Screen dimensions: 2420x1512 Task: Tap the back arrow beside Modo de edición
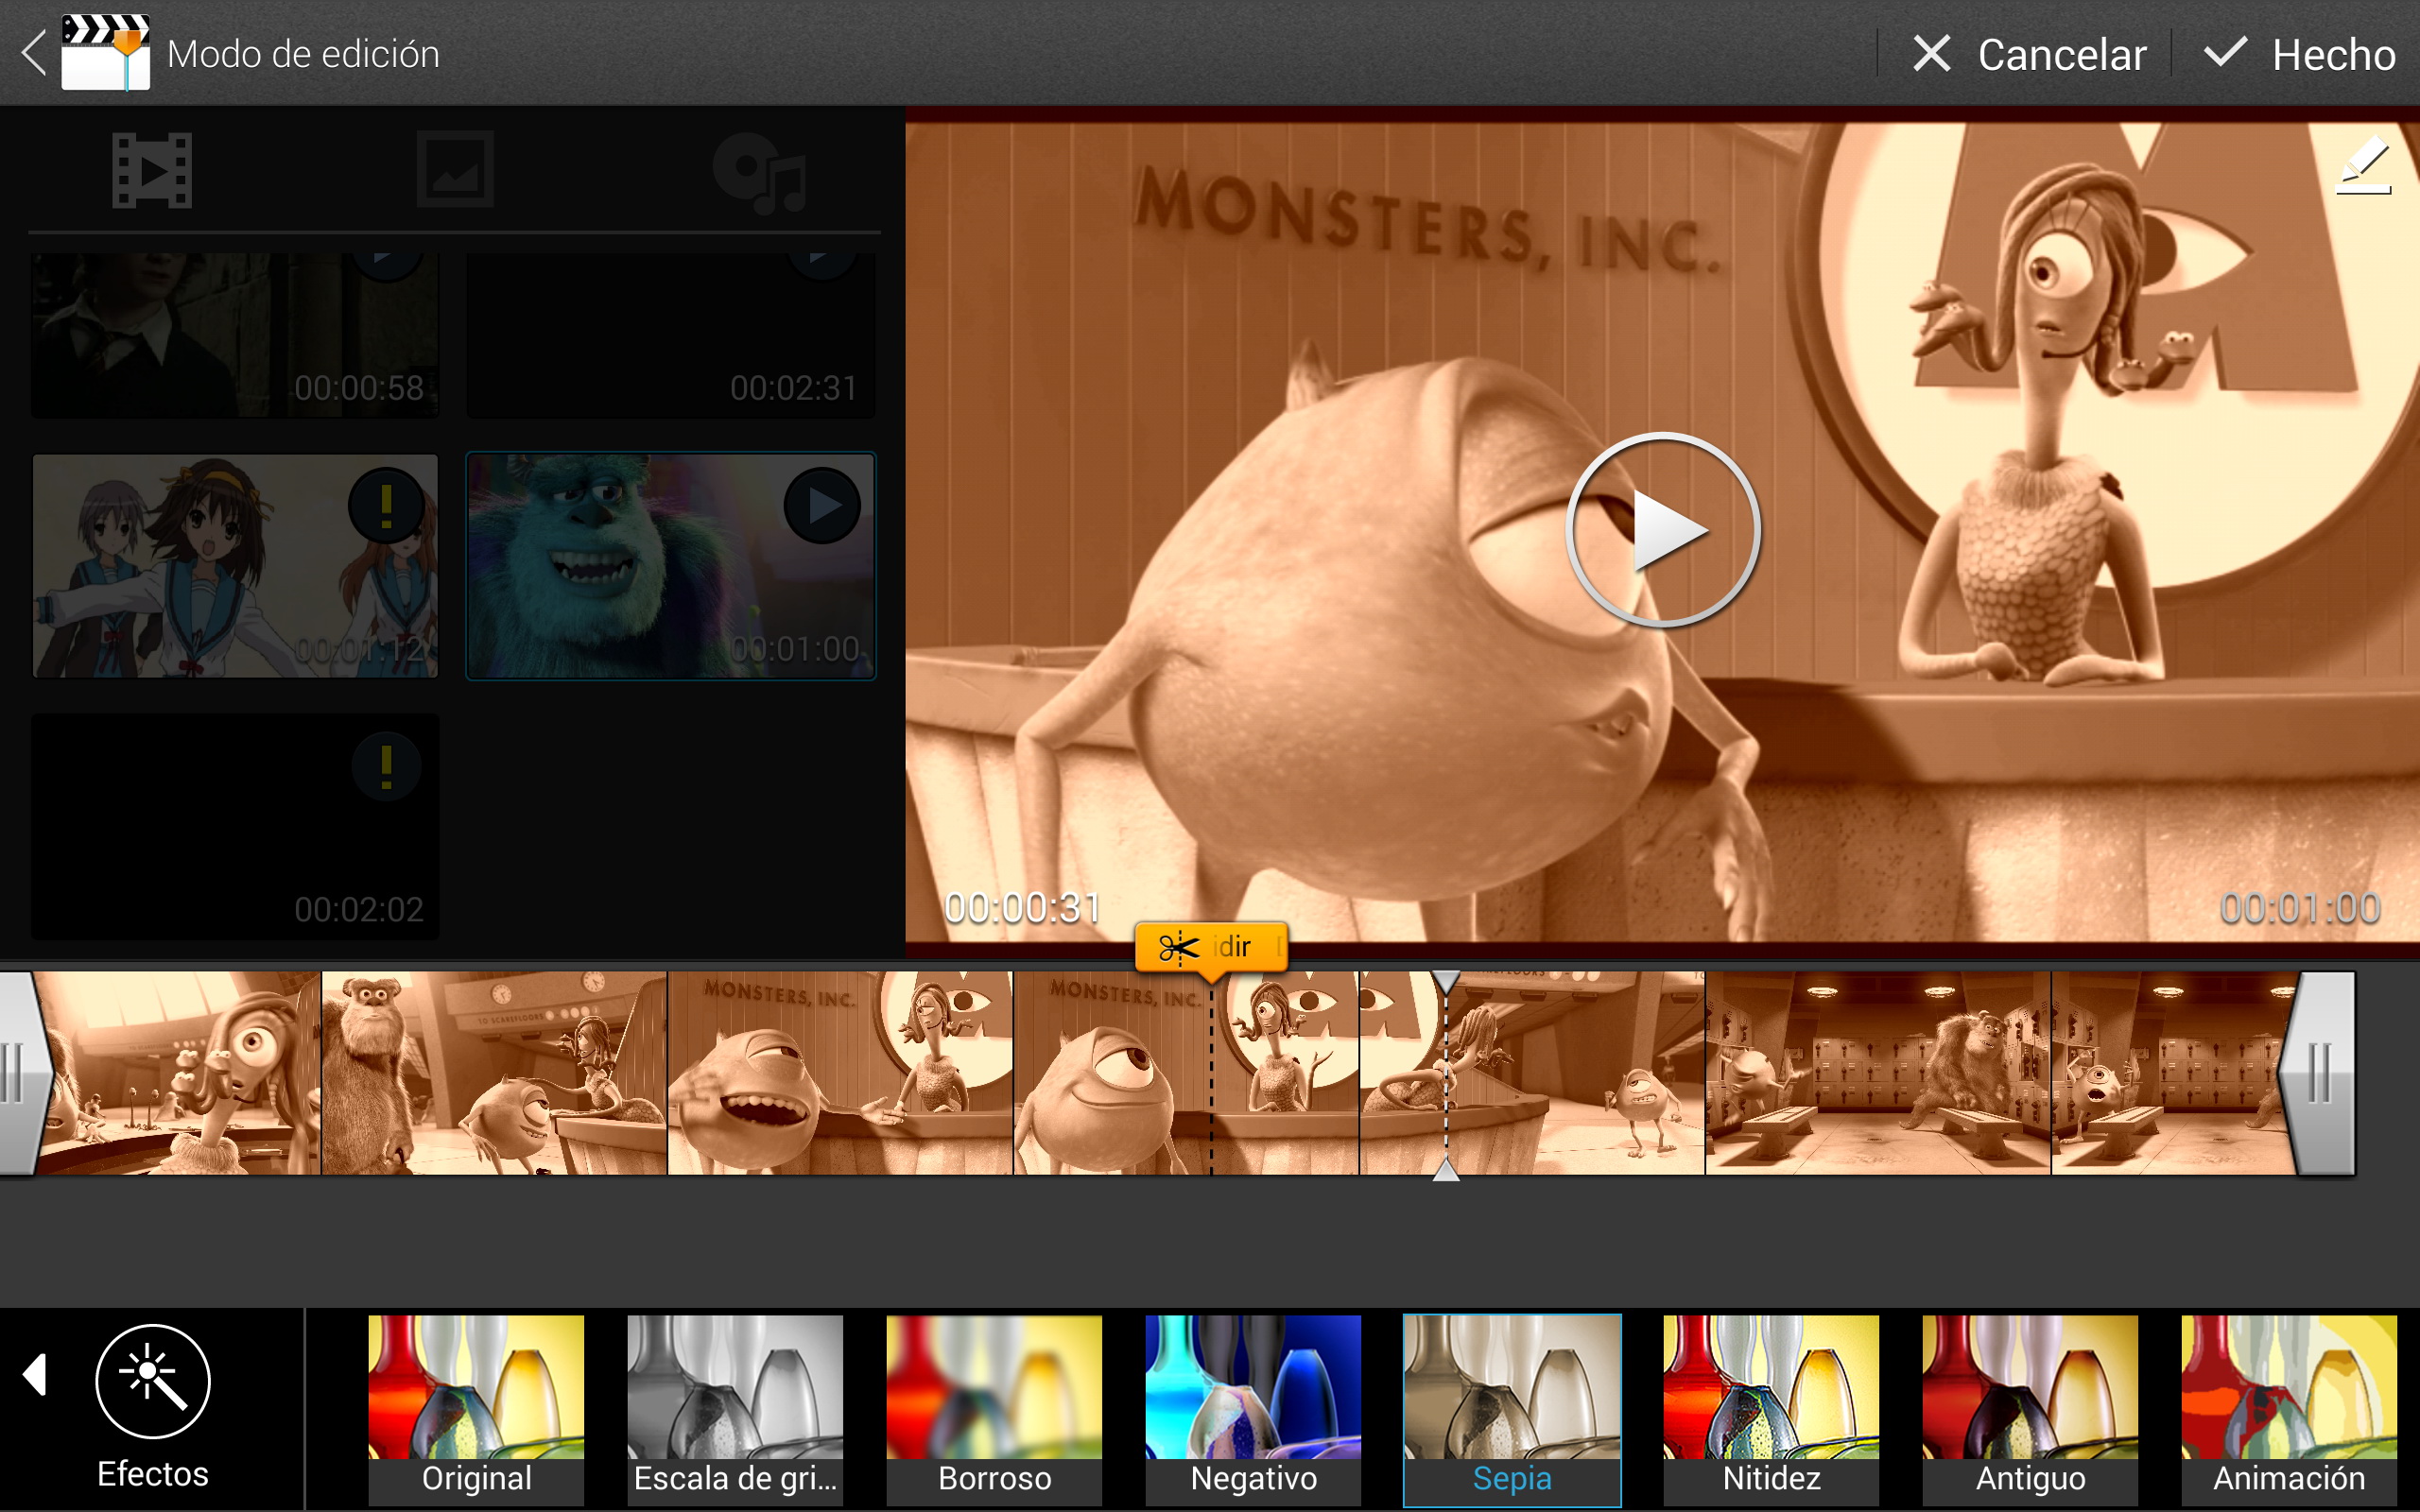pyautogui.click(x=34, y=54)
